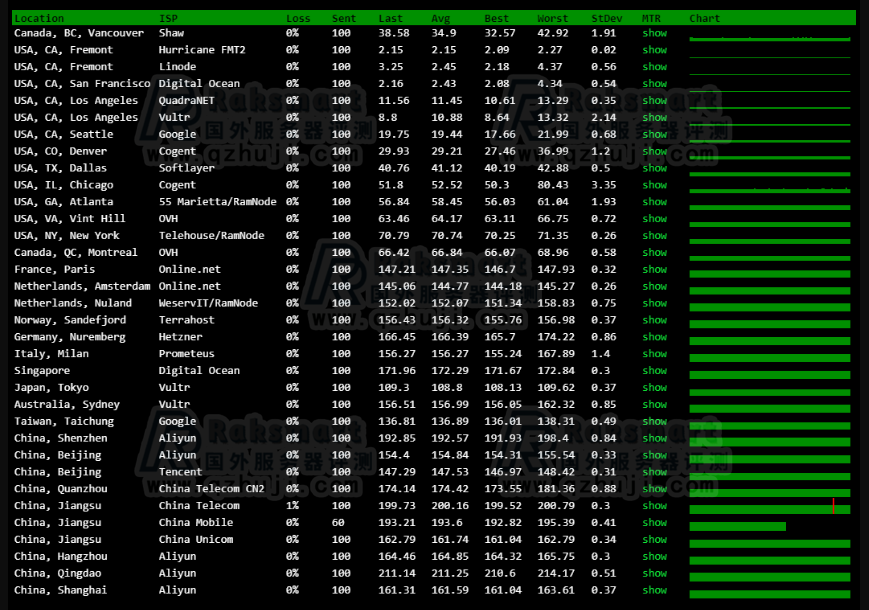The height and width of the screenshot is (610, 869).
Task: Click show for Chicago Cogent row
Action: point(655,185)
